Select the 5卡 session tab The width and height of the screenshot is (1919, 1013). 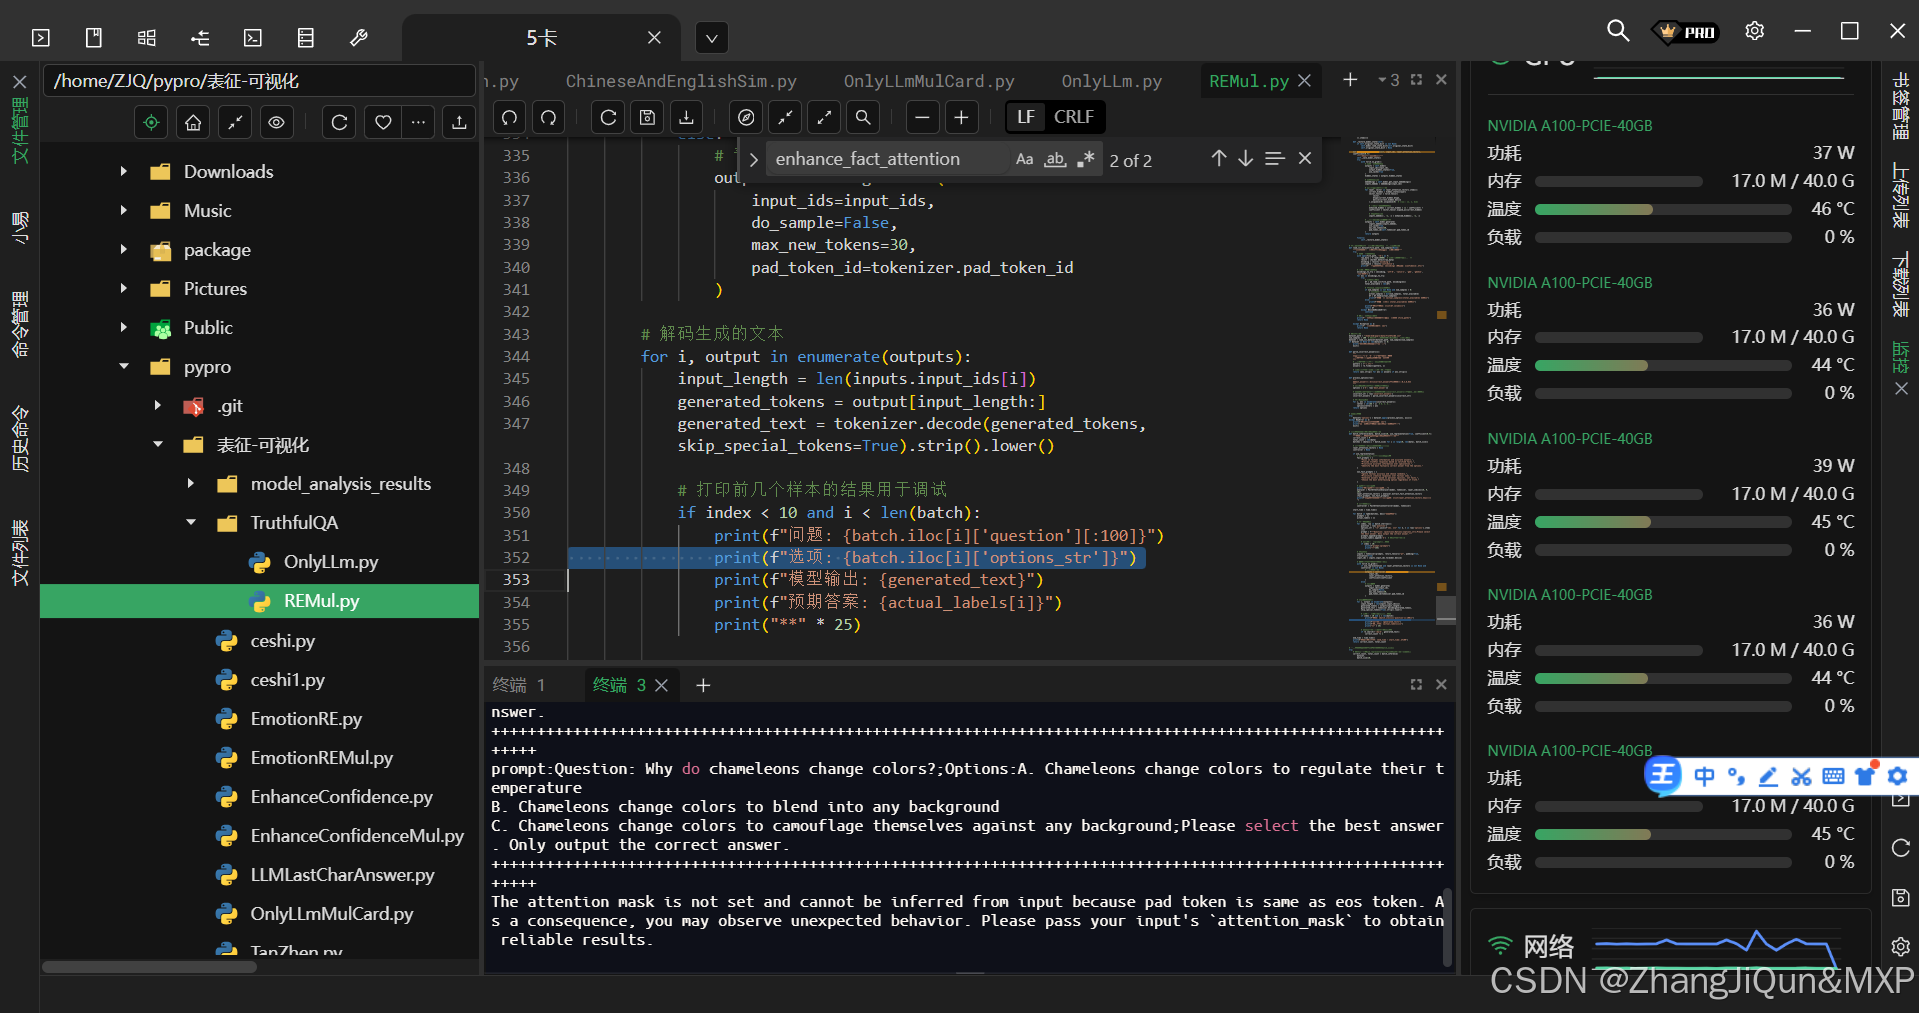click(541, 38)
